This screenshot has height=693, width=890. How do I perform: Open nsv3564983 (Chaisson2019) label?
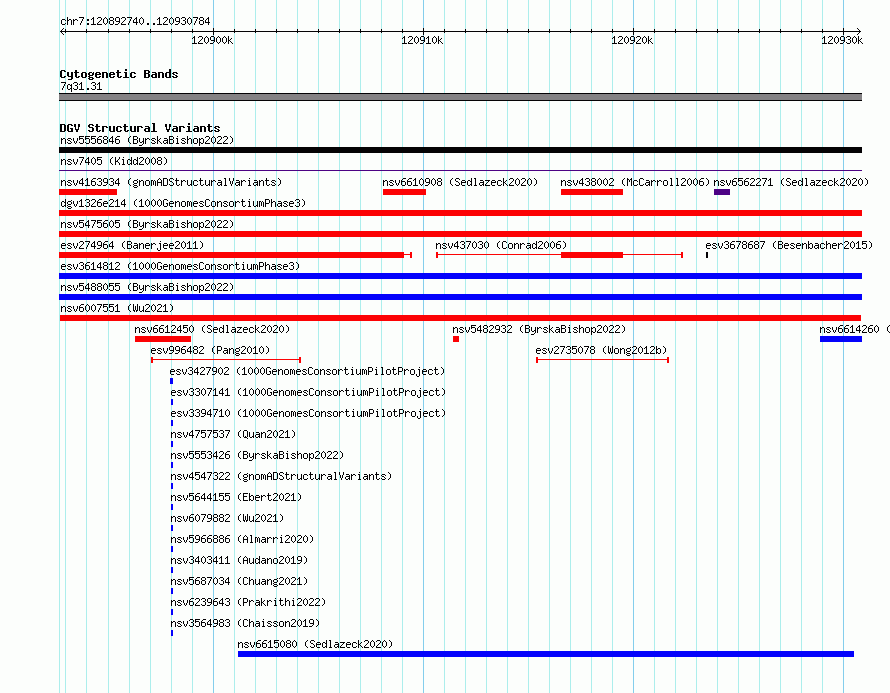point(245,623)
